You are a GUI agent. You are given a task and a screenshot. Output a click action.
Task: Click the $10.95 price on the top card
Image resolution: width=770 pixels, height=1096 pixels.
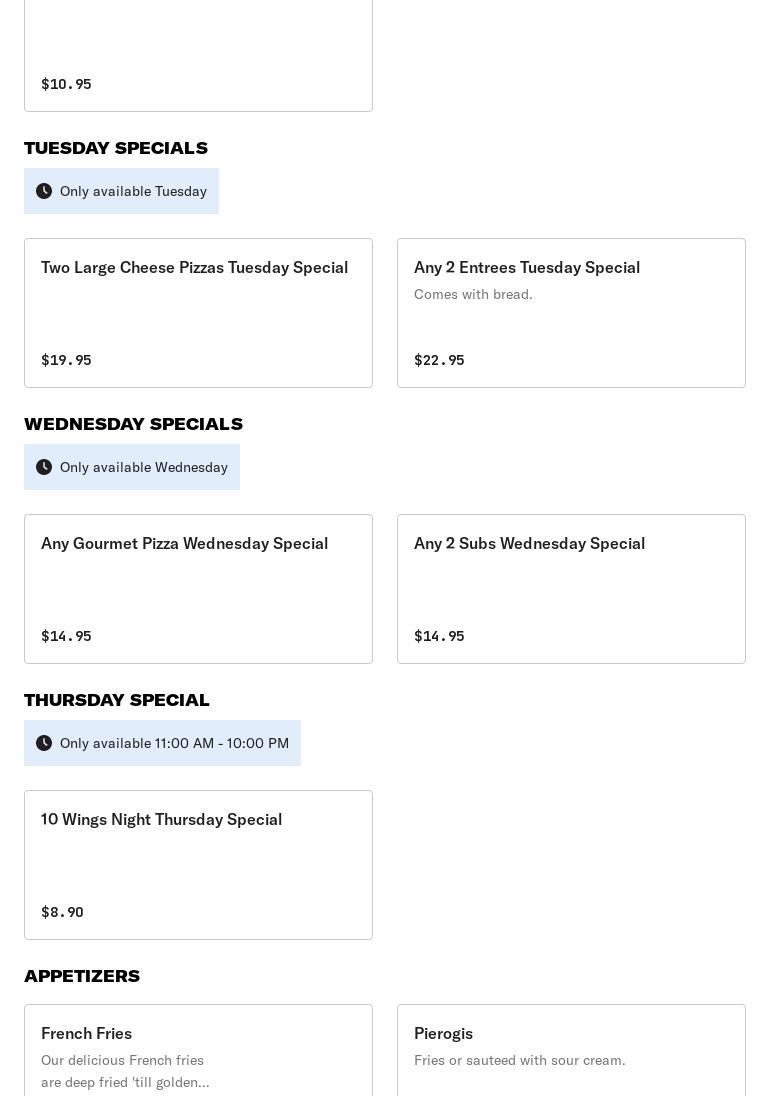66,84
